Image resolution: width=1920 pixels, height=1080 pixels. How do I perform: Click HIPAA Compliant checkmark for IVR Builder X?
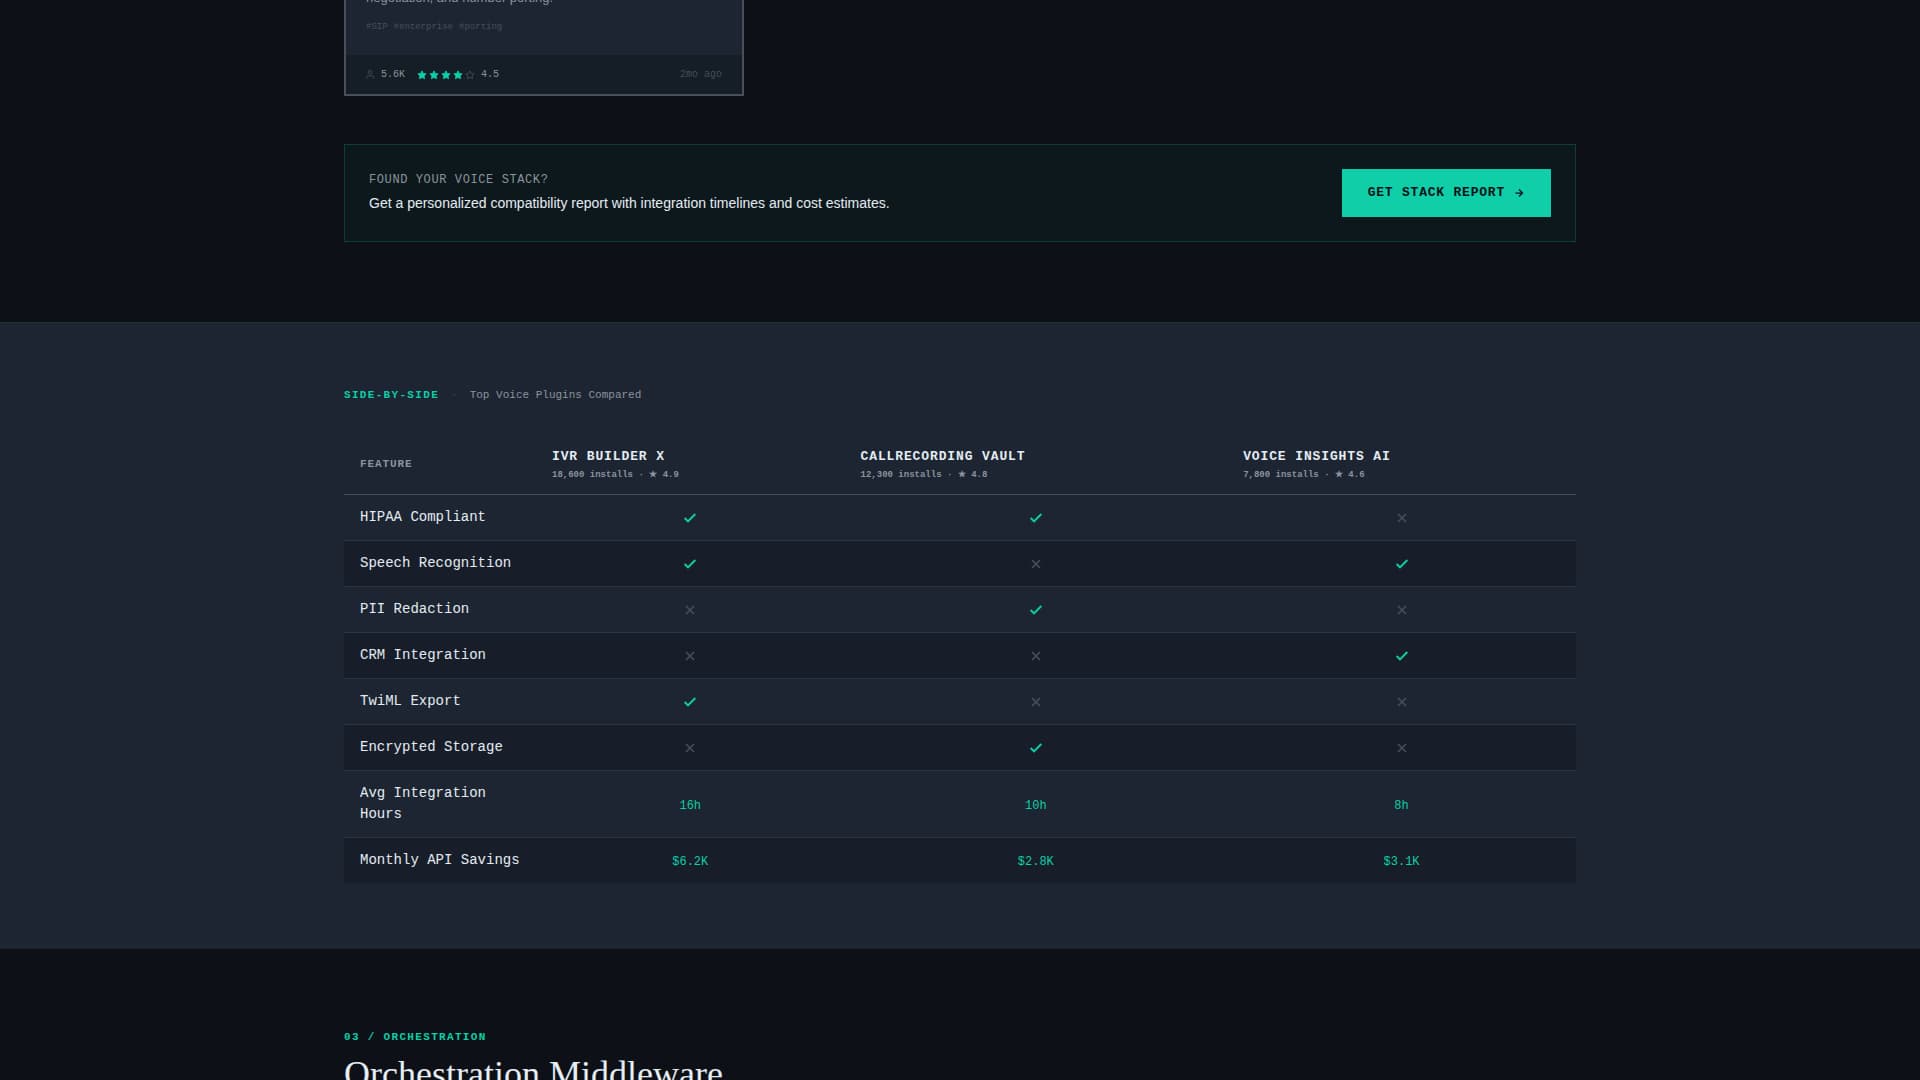coord(690,518)
